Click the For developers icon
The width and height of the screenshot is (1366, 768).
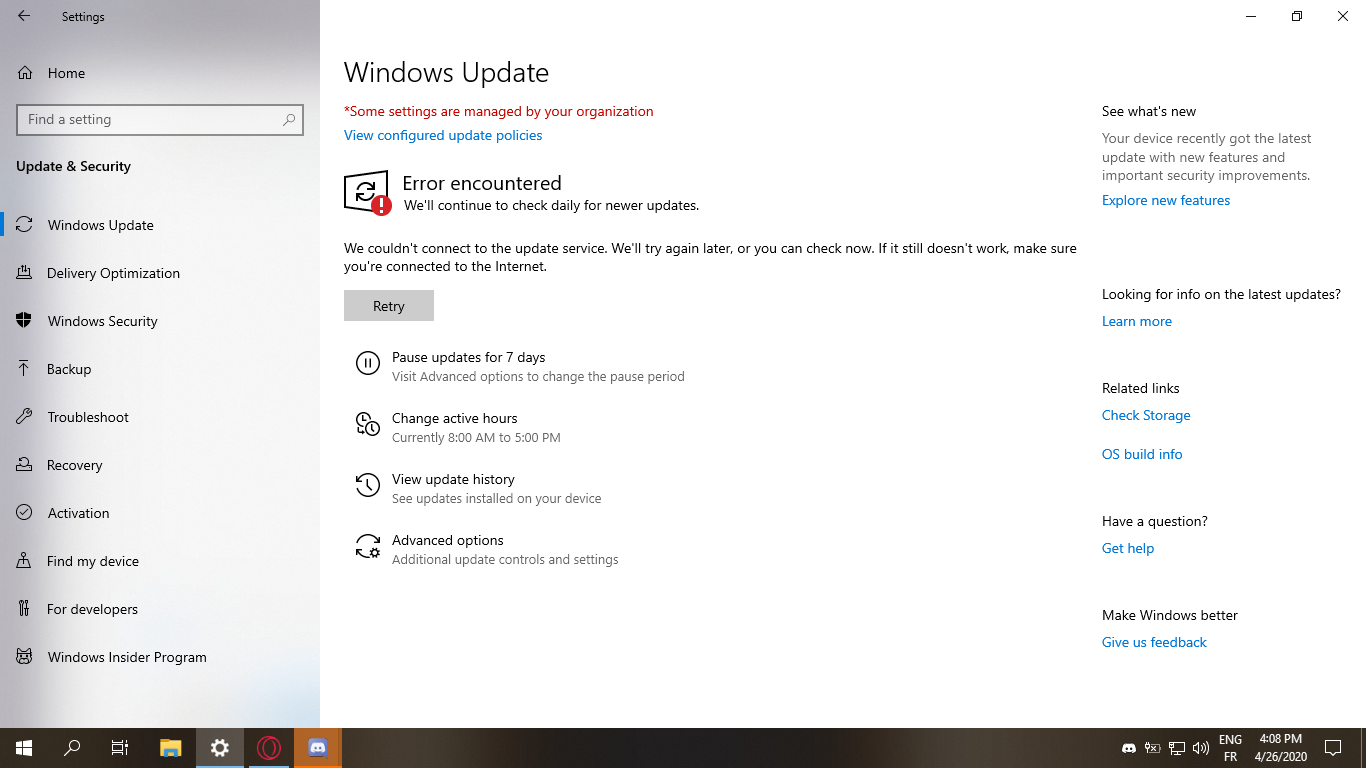click(x=24, y=609)
